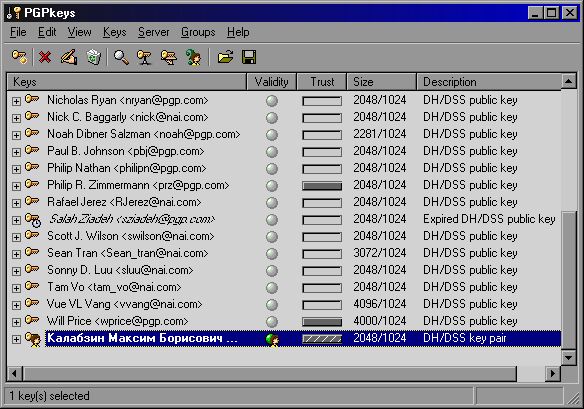Click the vertical scrollbar up arrow

coord(569,81)
